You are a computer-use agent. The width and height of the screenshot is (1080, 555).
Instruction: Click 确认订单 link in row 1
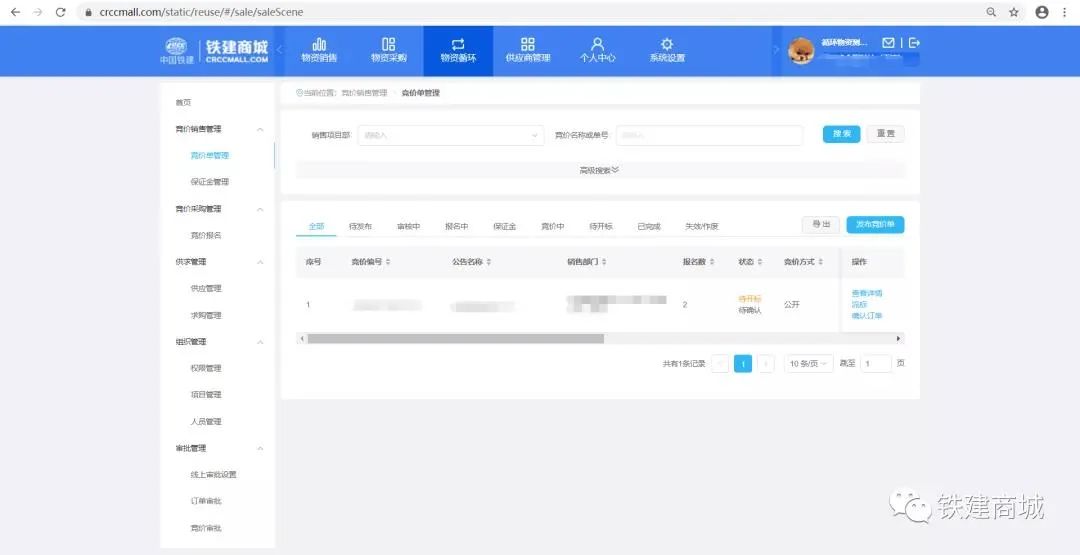(x=867, y=316)
